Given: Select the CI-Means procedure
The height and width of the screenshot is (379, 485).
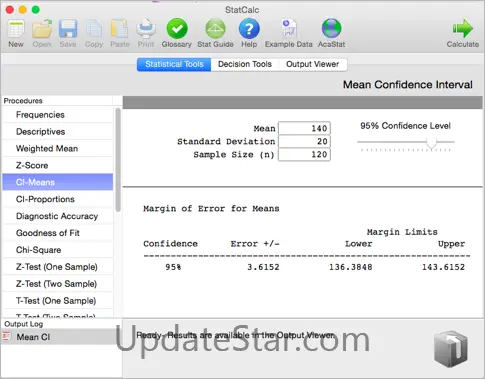Looking at the screenshot, I should 58,182.
